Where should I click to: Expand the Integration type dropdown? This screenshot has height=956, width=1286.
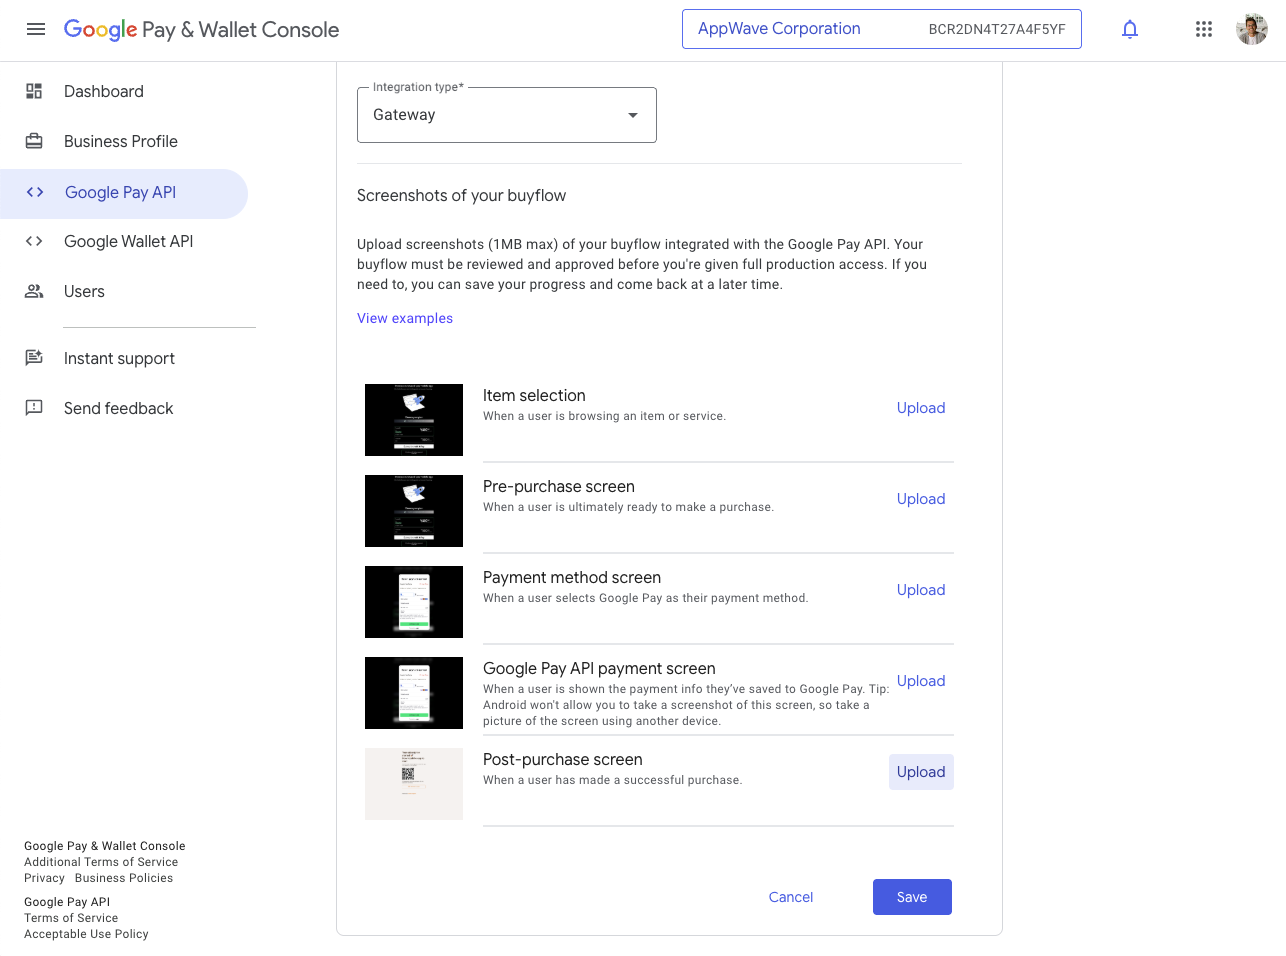coord(507,115)
